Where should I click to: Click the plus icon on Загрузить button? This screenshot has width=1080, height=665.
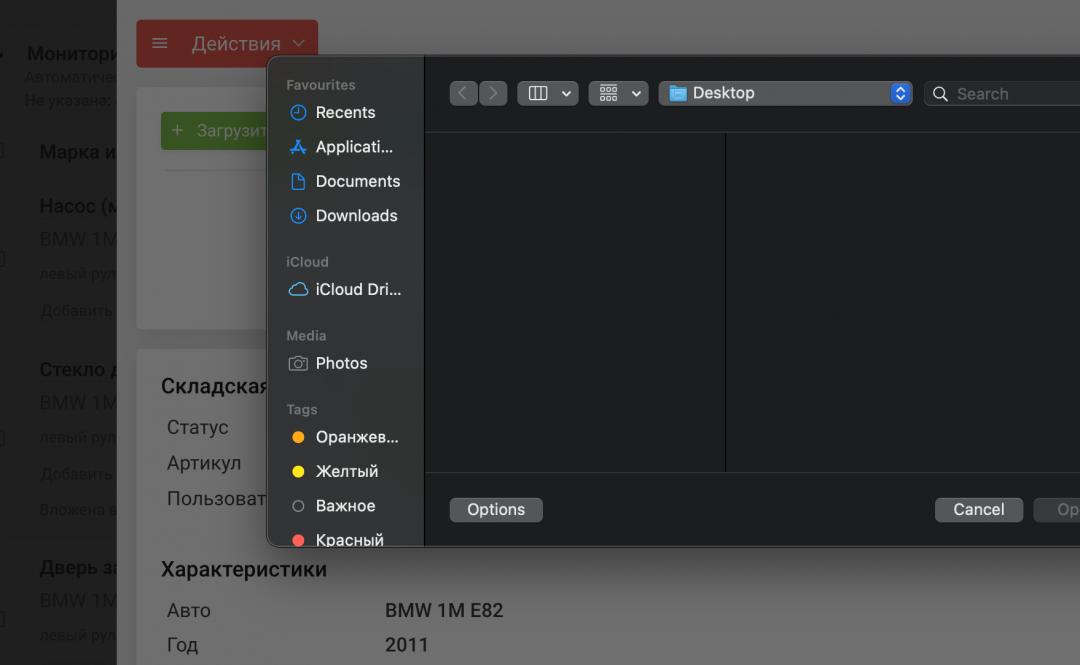177,130
